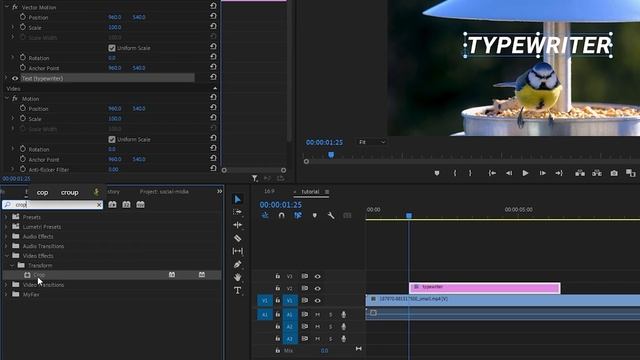The image size is (640, 360).
Task: Collapse the Video Effects folder
Action: tap(7, 256)
